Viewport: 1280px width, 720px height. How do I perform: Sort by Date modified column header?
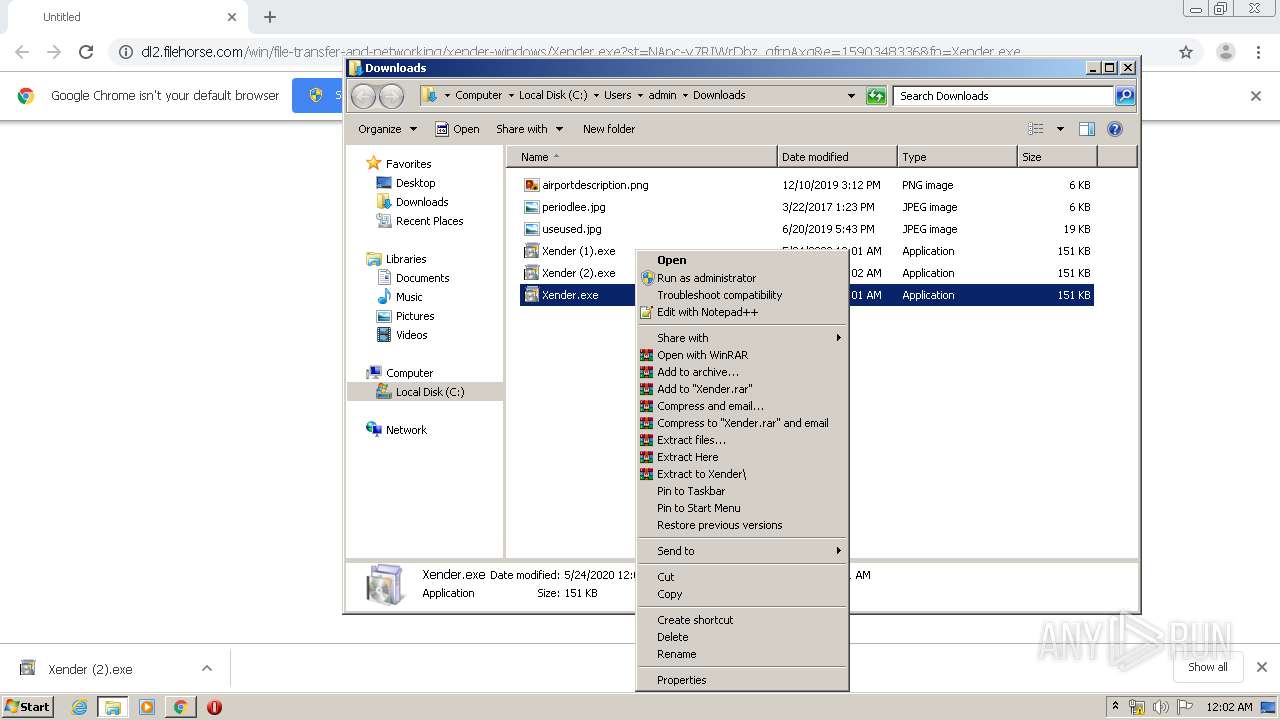tap(837, 157)
